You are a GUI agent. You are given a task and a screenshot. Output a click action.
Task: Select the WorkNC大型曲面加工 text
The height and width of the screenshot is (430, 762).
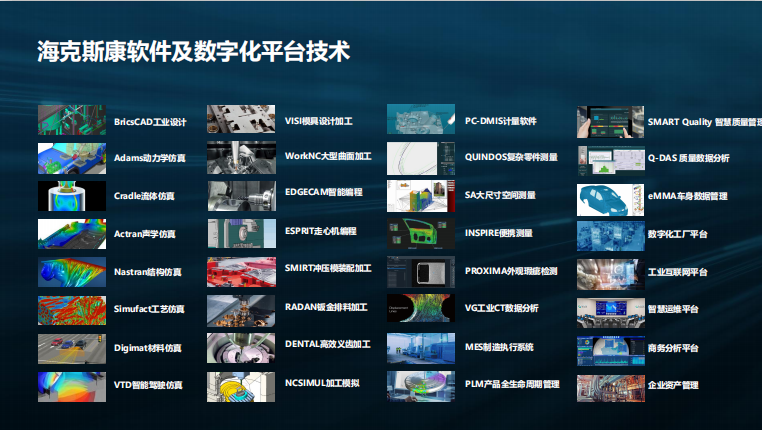[x=328, y=156]
